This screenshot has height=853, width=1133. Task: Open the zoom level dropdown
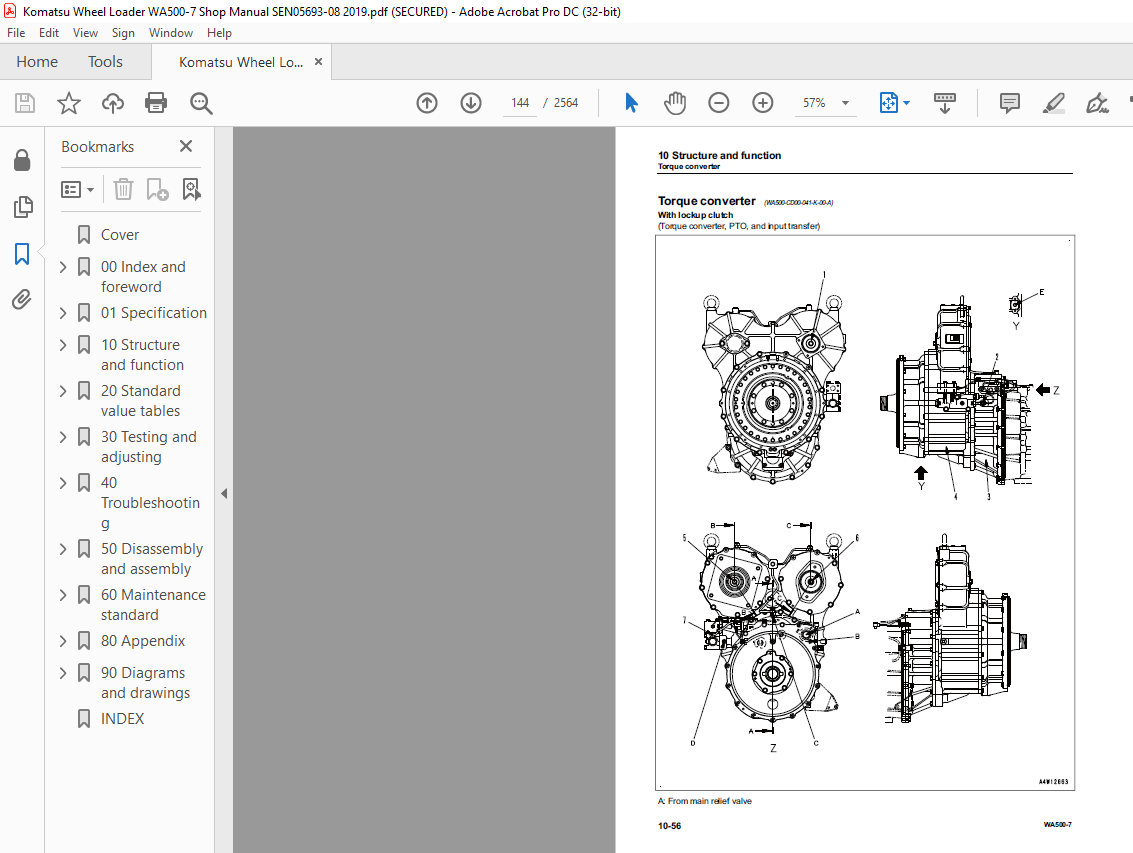click(x=845, y=103)
